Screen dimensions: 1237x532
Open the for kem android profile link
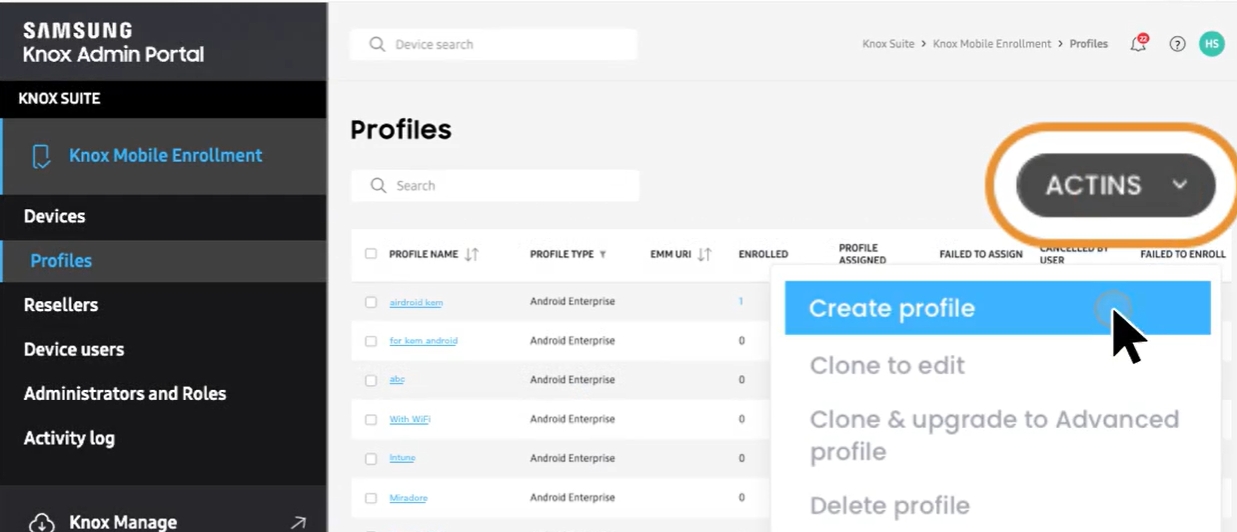coord(423,341)
